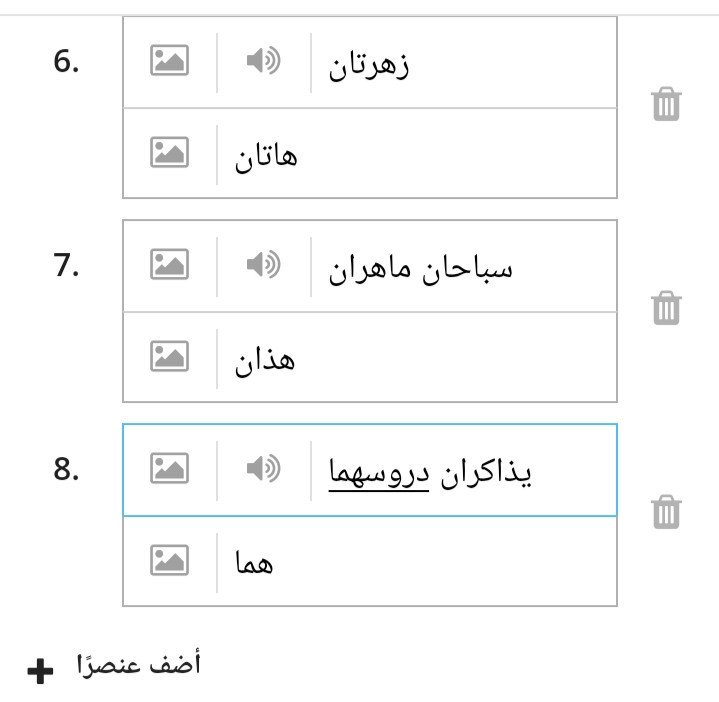Edit the focused field يذاكران دروسهما

pyautogui.click(x=464, y=471)
